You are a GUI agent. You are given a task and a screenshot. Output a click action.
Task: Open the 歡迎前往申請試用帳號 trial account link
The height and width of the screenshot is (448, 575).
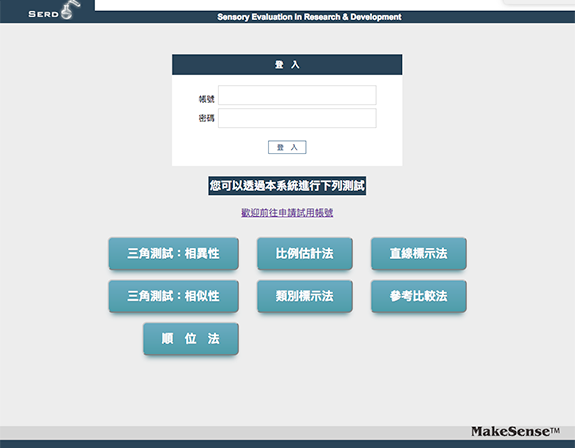[x=287, y=213]
